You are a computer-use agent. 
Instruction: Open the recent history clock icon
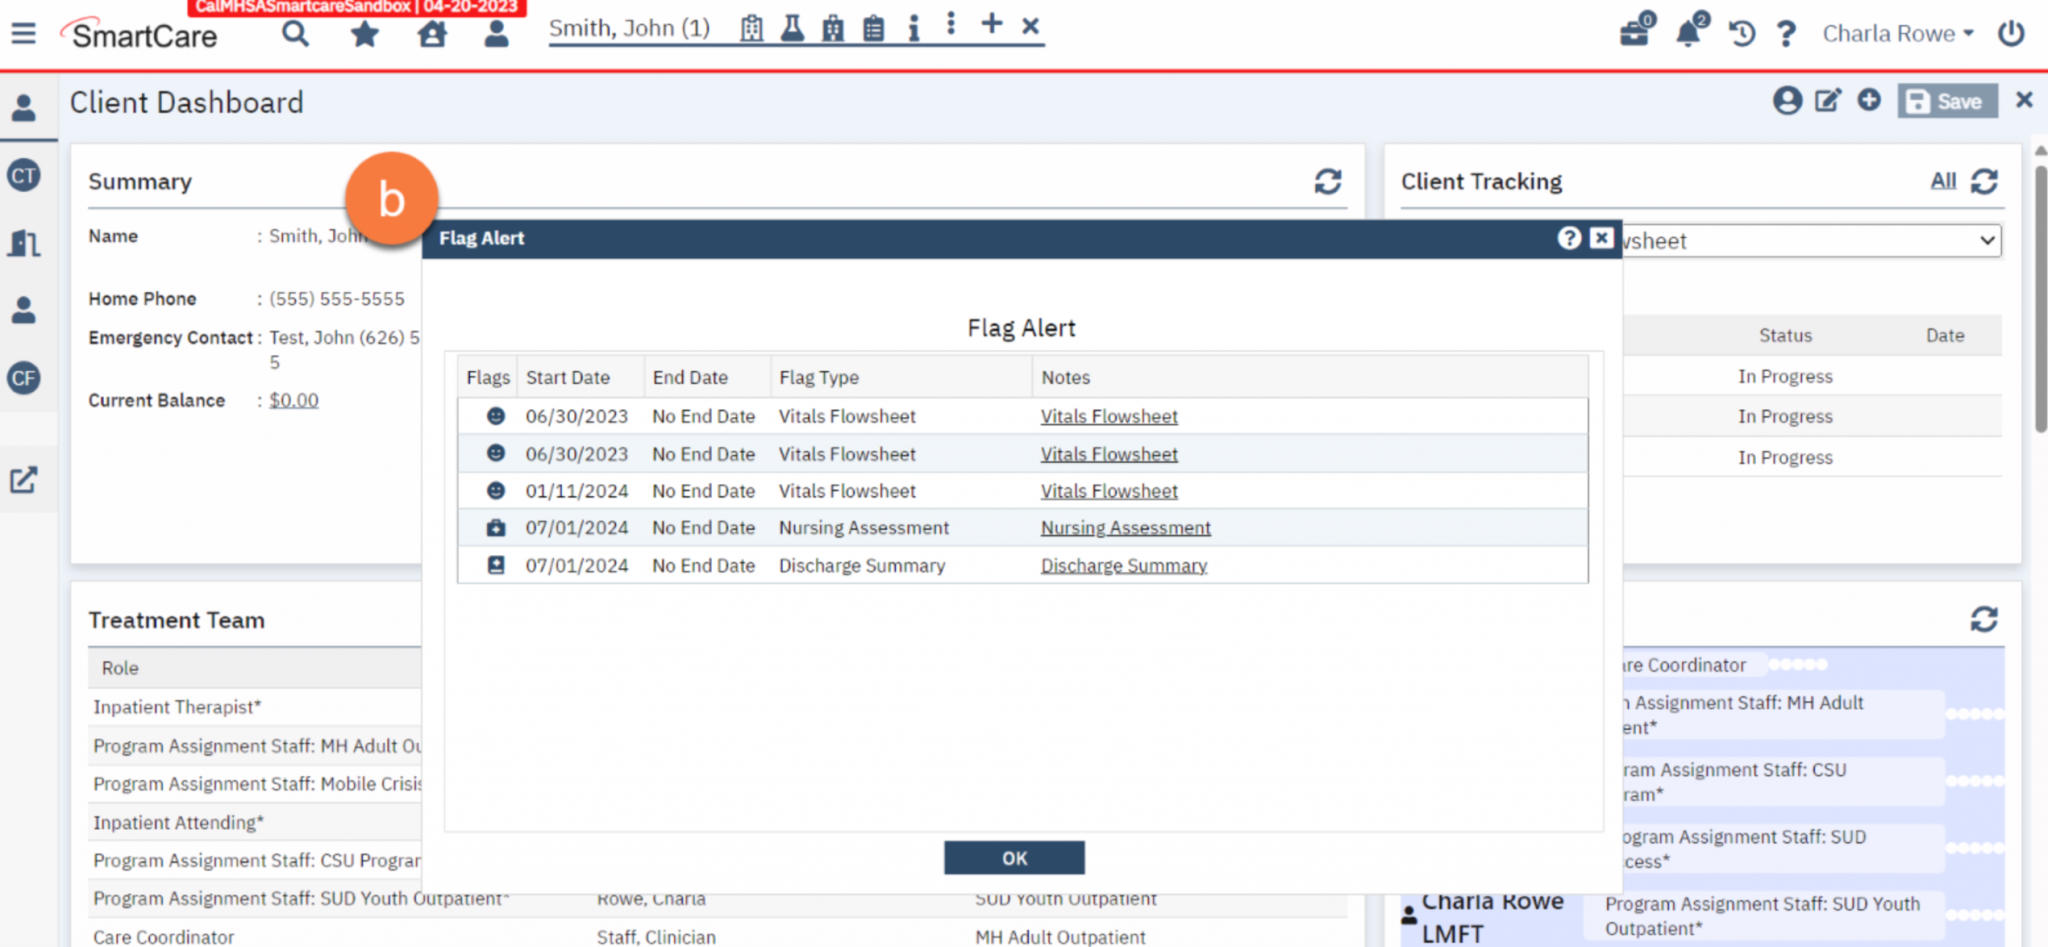tap(1741, 33)
